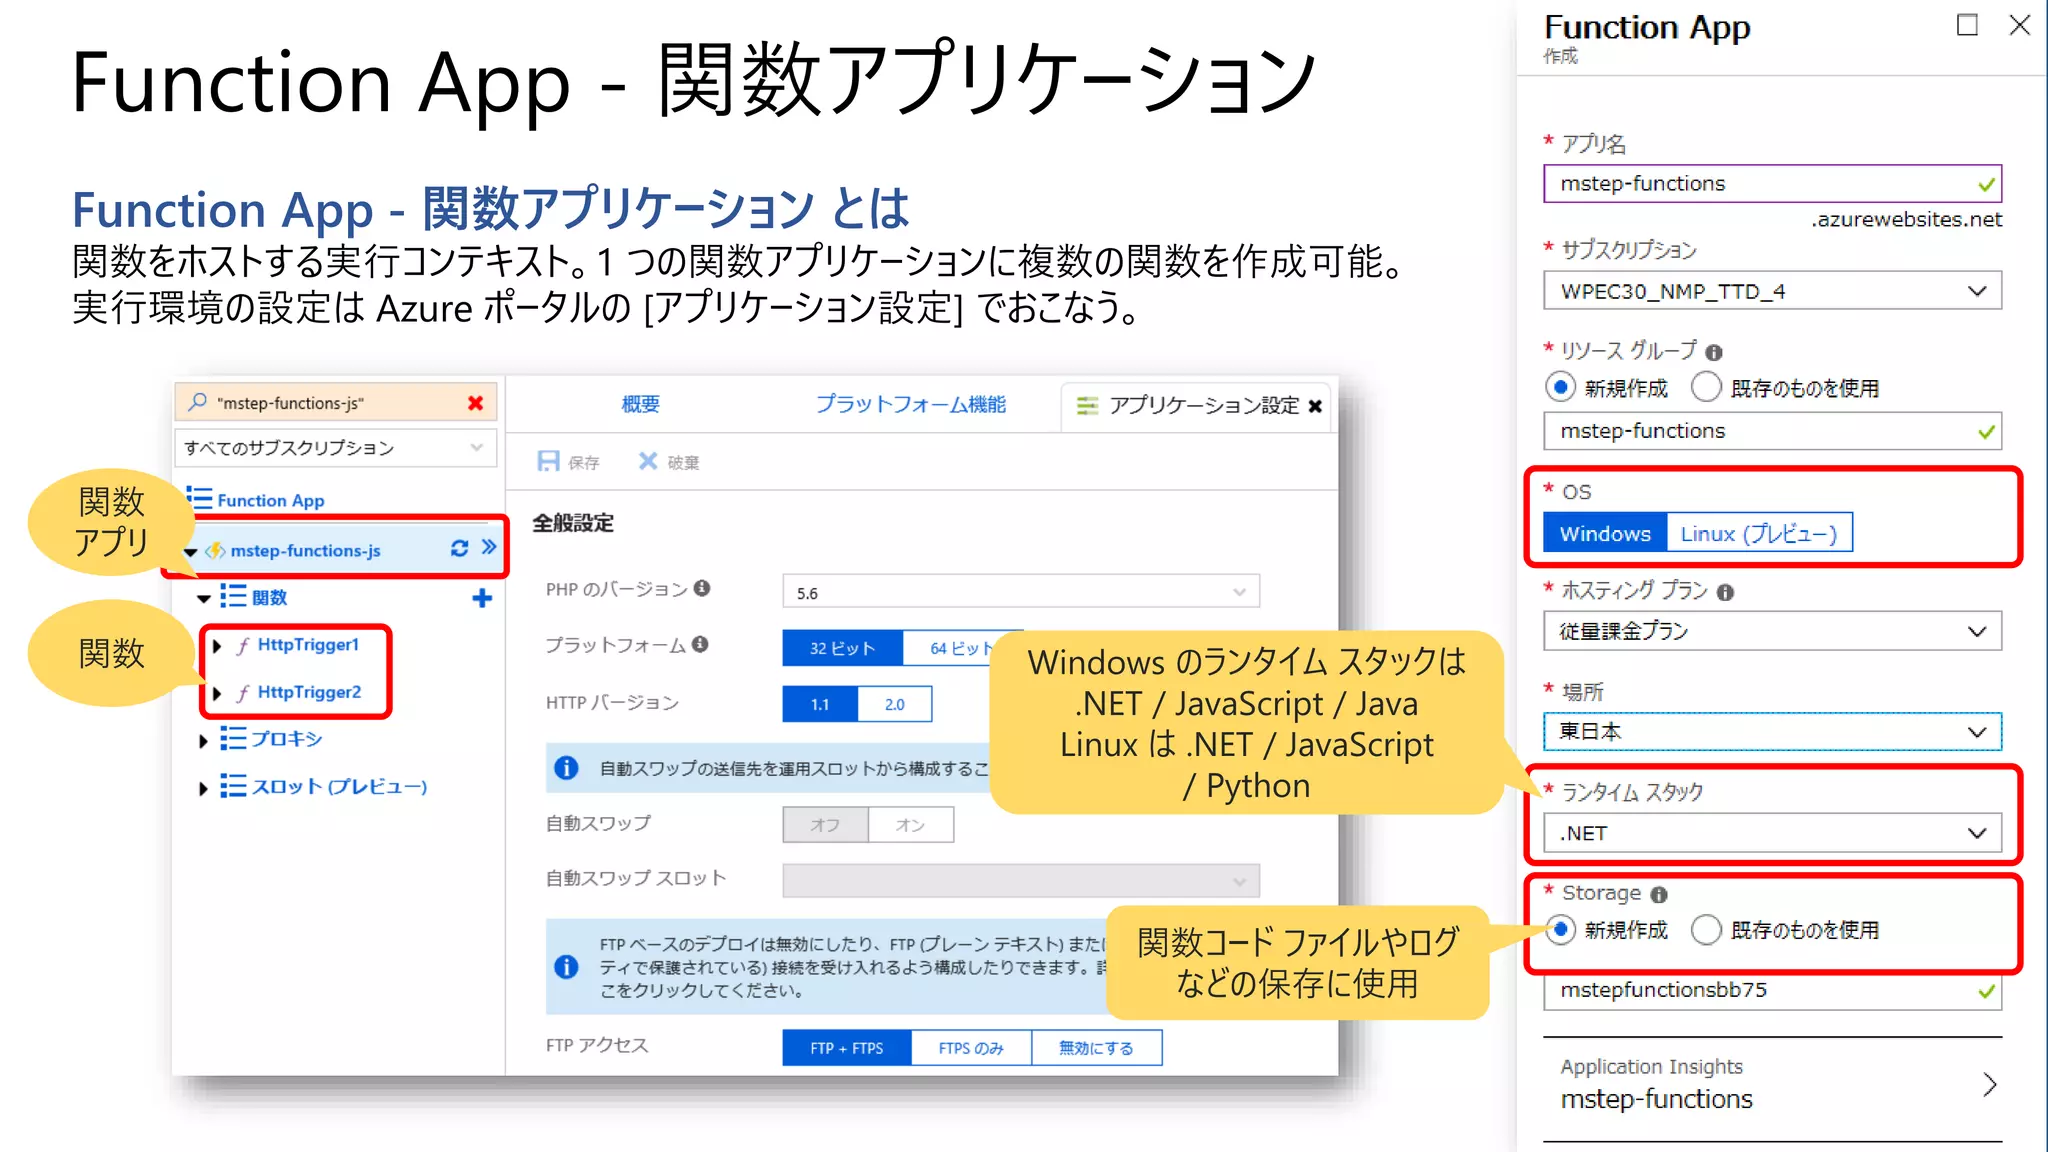
Task: Click the HttpTrigger1 function icon
Action: coord(243,645)
